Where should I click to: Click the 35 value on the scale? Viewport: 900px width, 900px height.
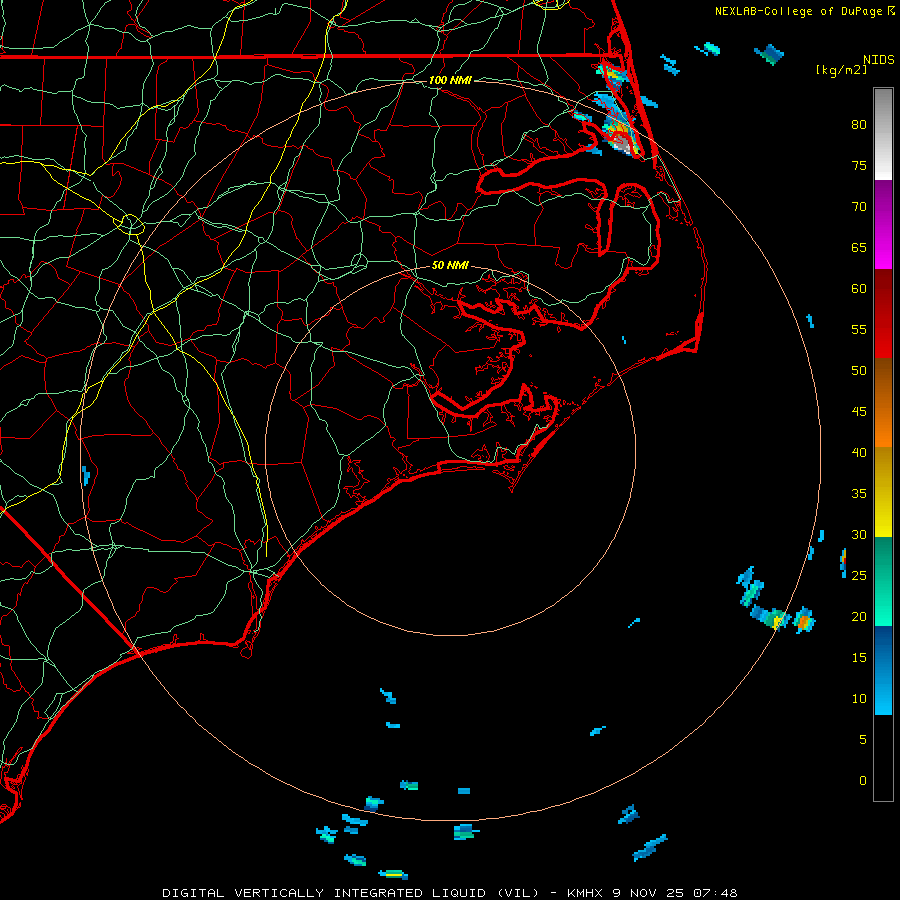[859, 494]
